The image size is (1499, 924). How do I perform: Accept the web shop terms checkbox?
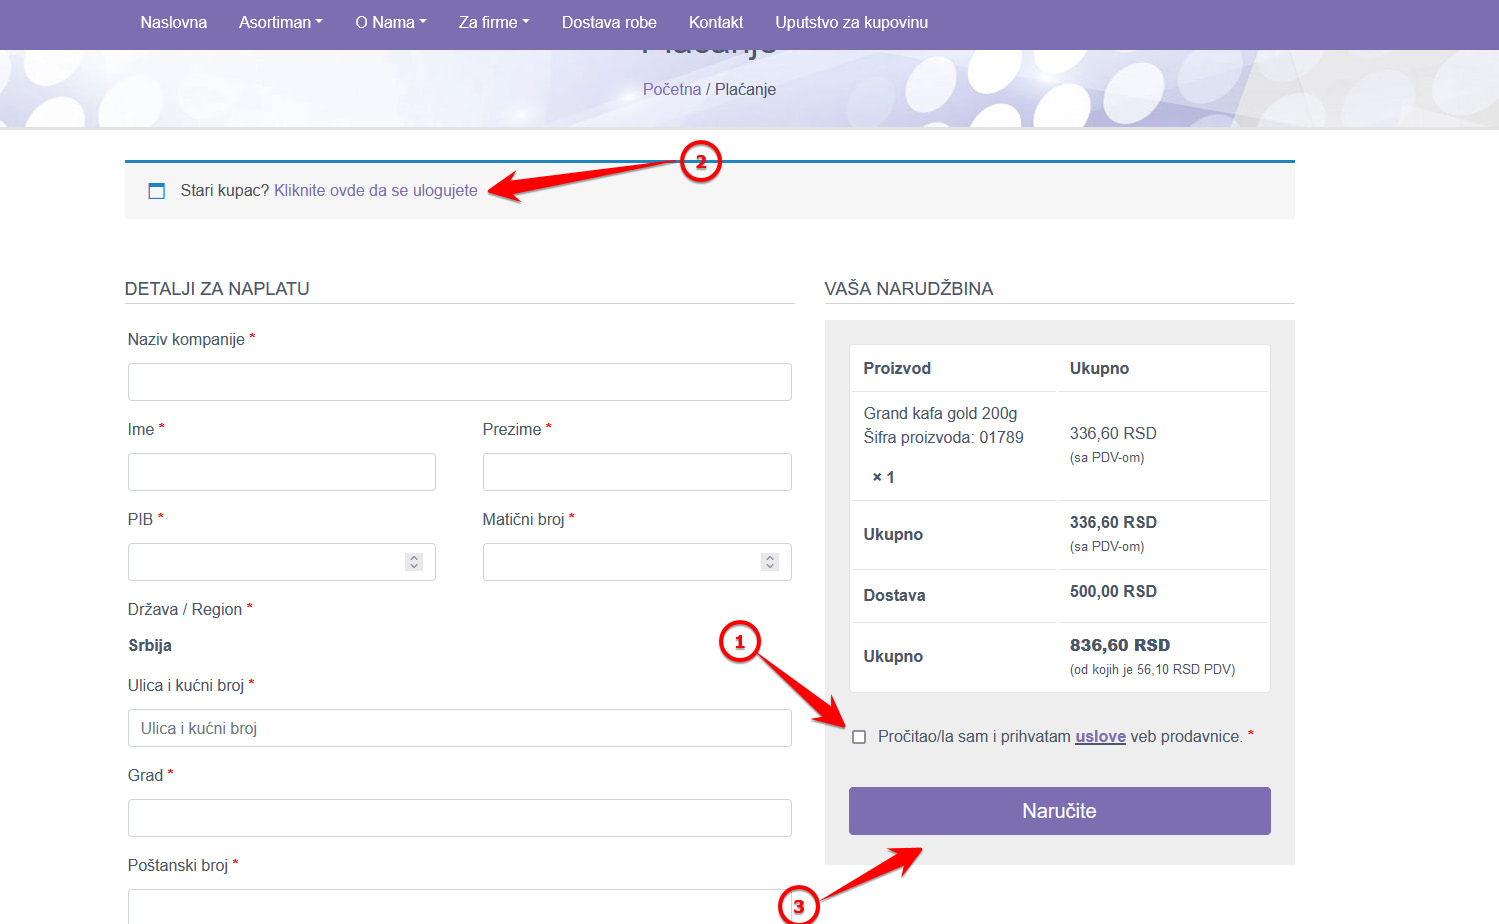click(859, 737)
